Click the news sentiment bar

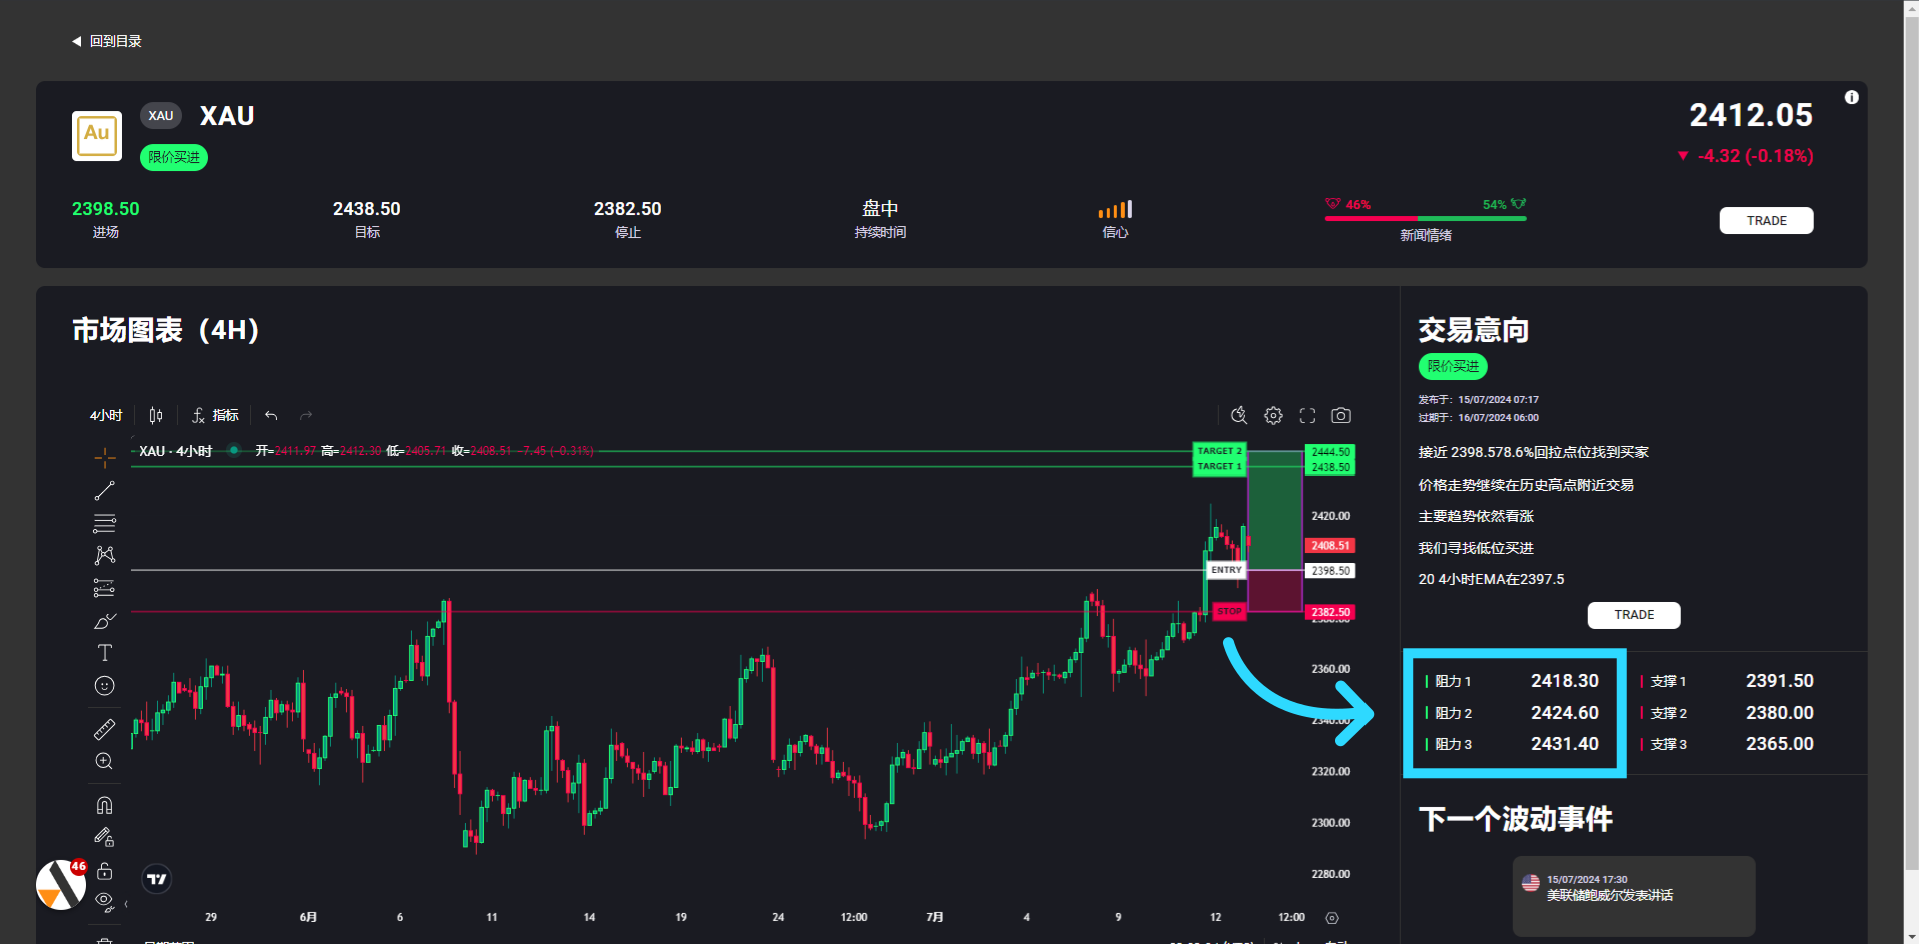click(1425, 217)
